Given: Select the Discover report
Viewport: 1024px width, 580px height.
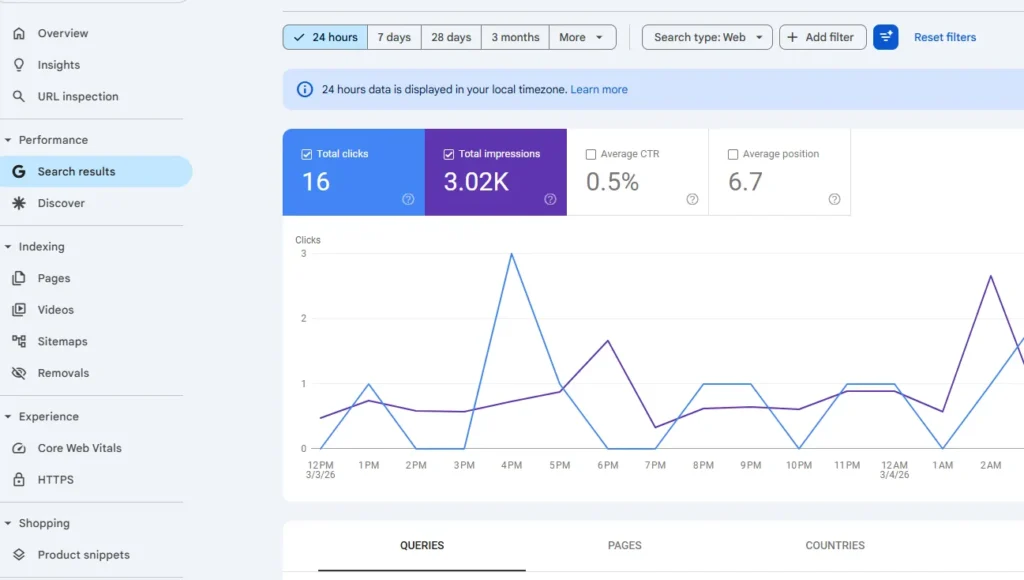Looking at the screenshot, I should click(60, 201).
